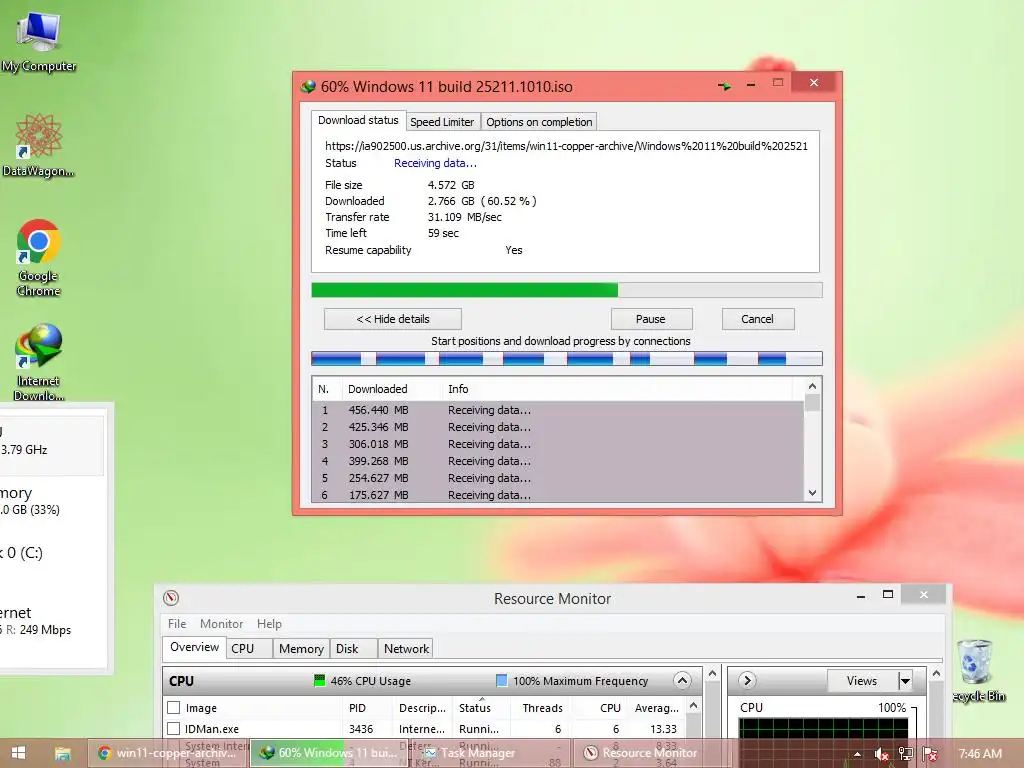Sort by Status column in Resource Monitor
The width and height of the screenshot is (1024, 768).
pyautogui.click(x=480, y=708)
